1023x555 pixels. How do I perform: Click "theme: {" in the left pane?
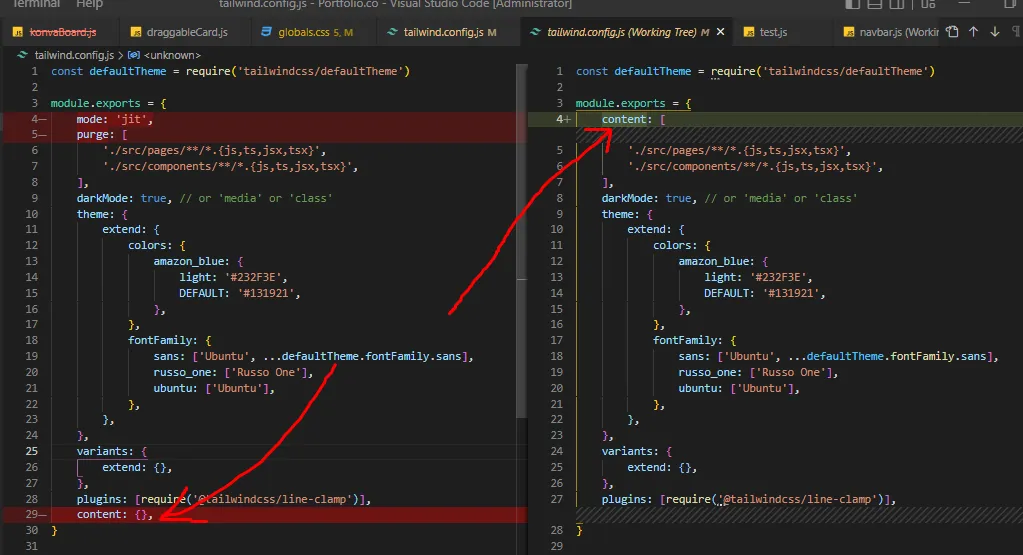point(102,214)
